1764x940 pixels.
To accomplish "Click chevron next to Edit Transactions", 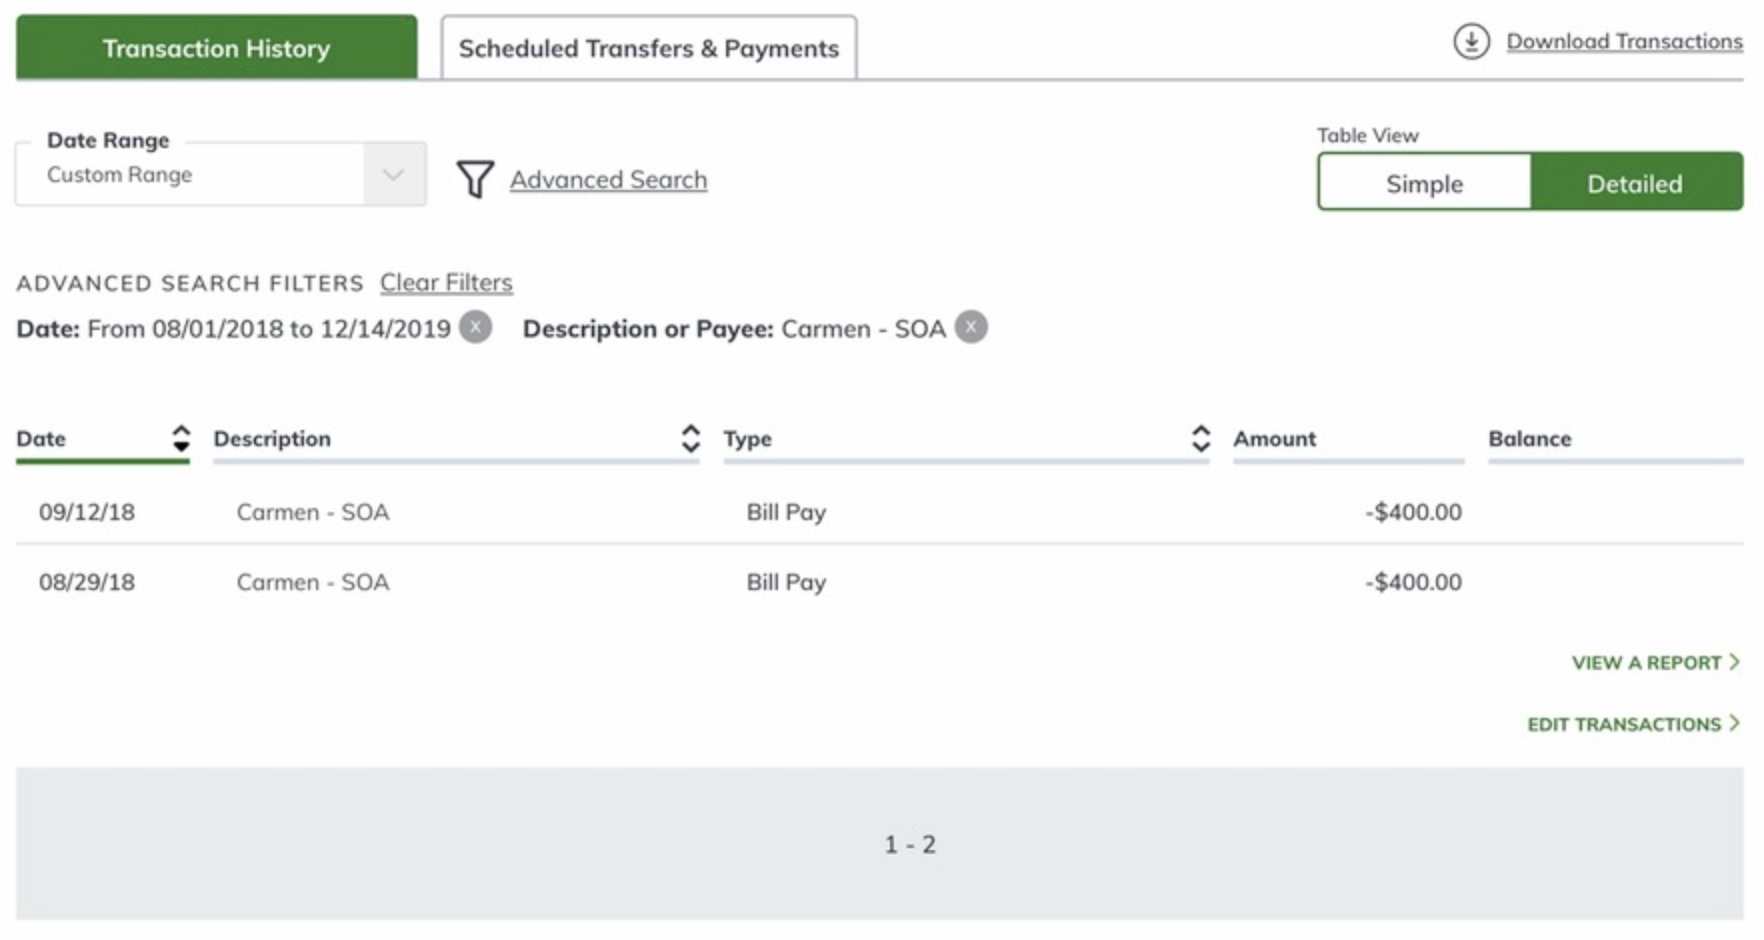I will 1735,723.
